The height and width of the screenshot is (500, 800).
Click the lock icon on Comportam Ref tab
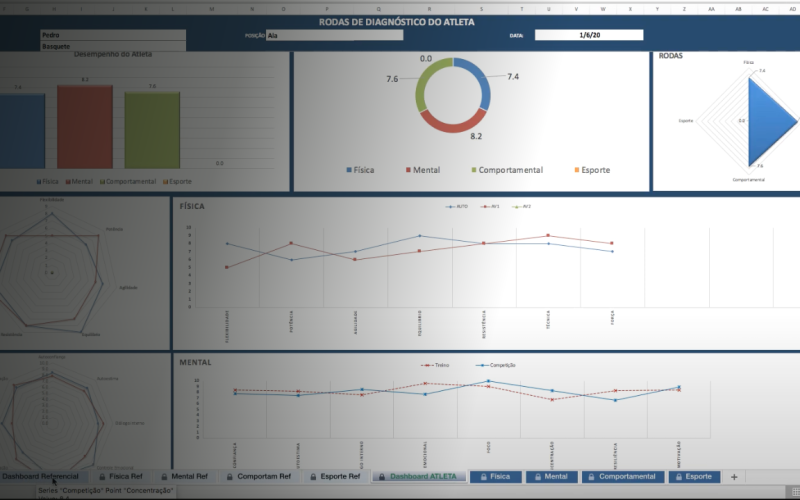(x=229, y=477)
